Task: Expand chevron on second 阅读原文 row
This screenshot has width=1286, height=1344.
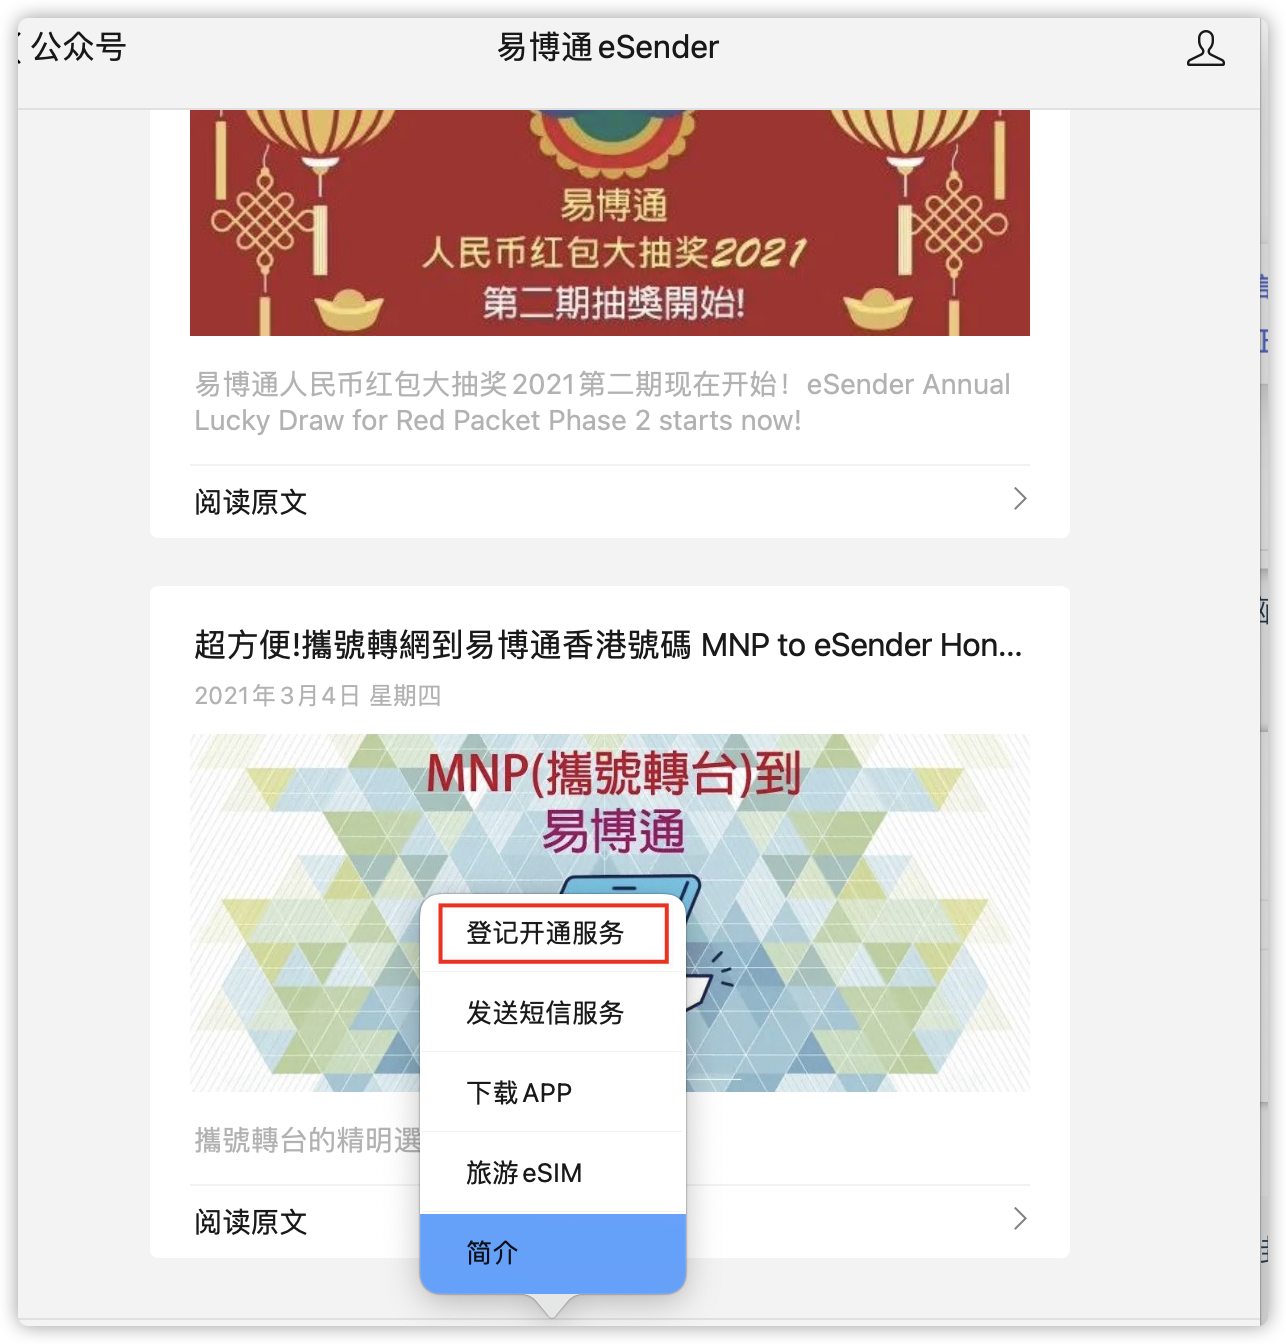Action: click(x=1020, y=1218)
